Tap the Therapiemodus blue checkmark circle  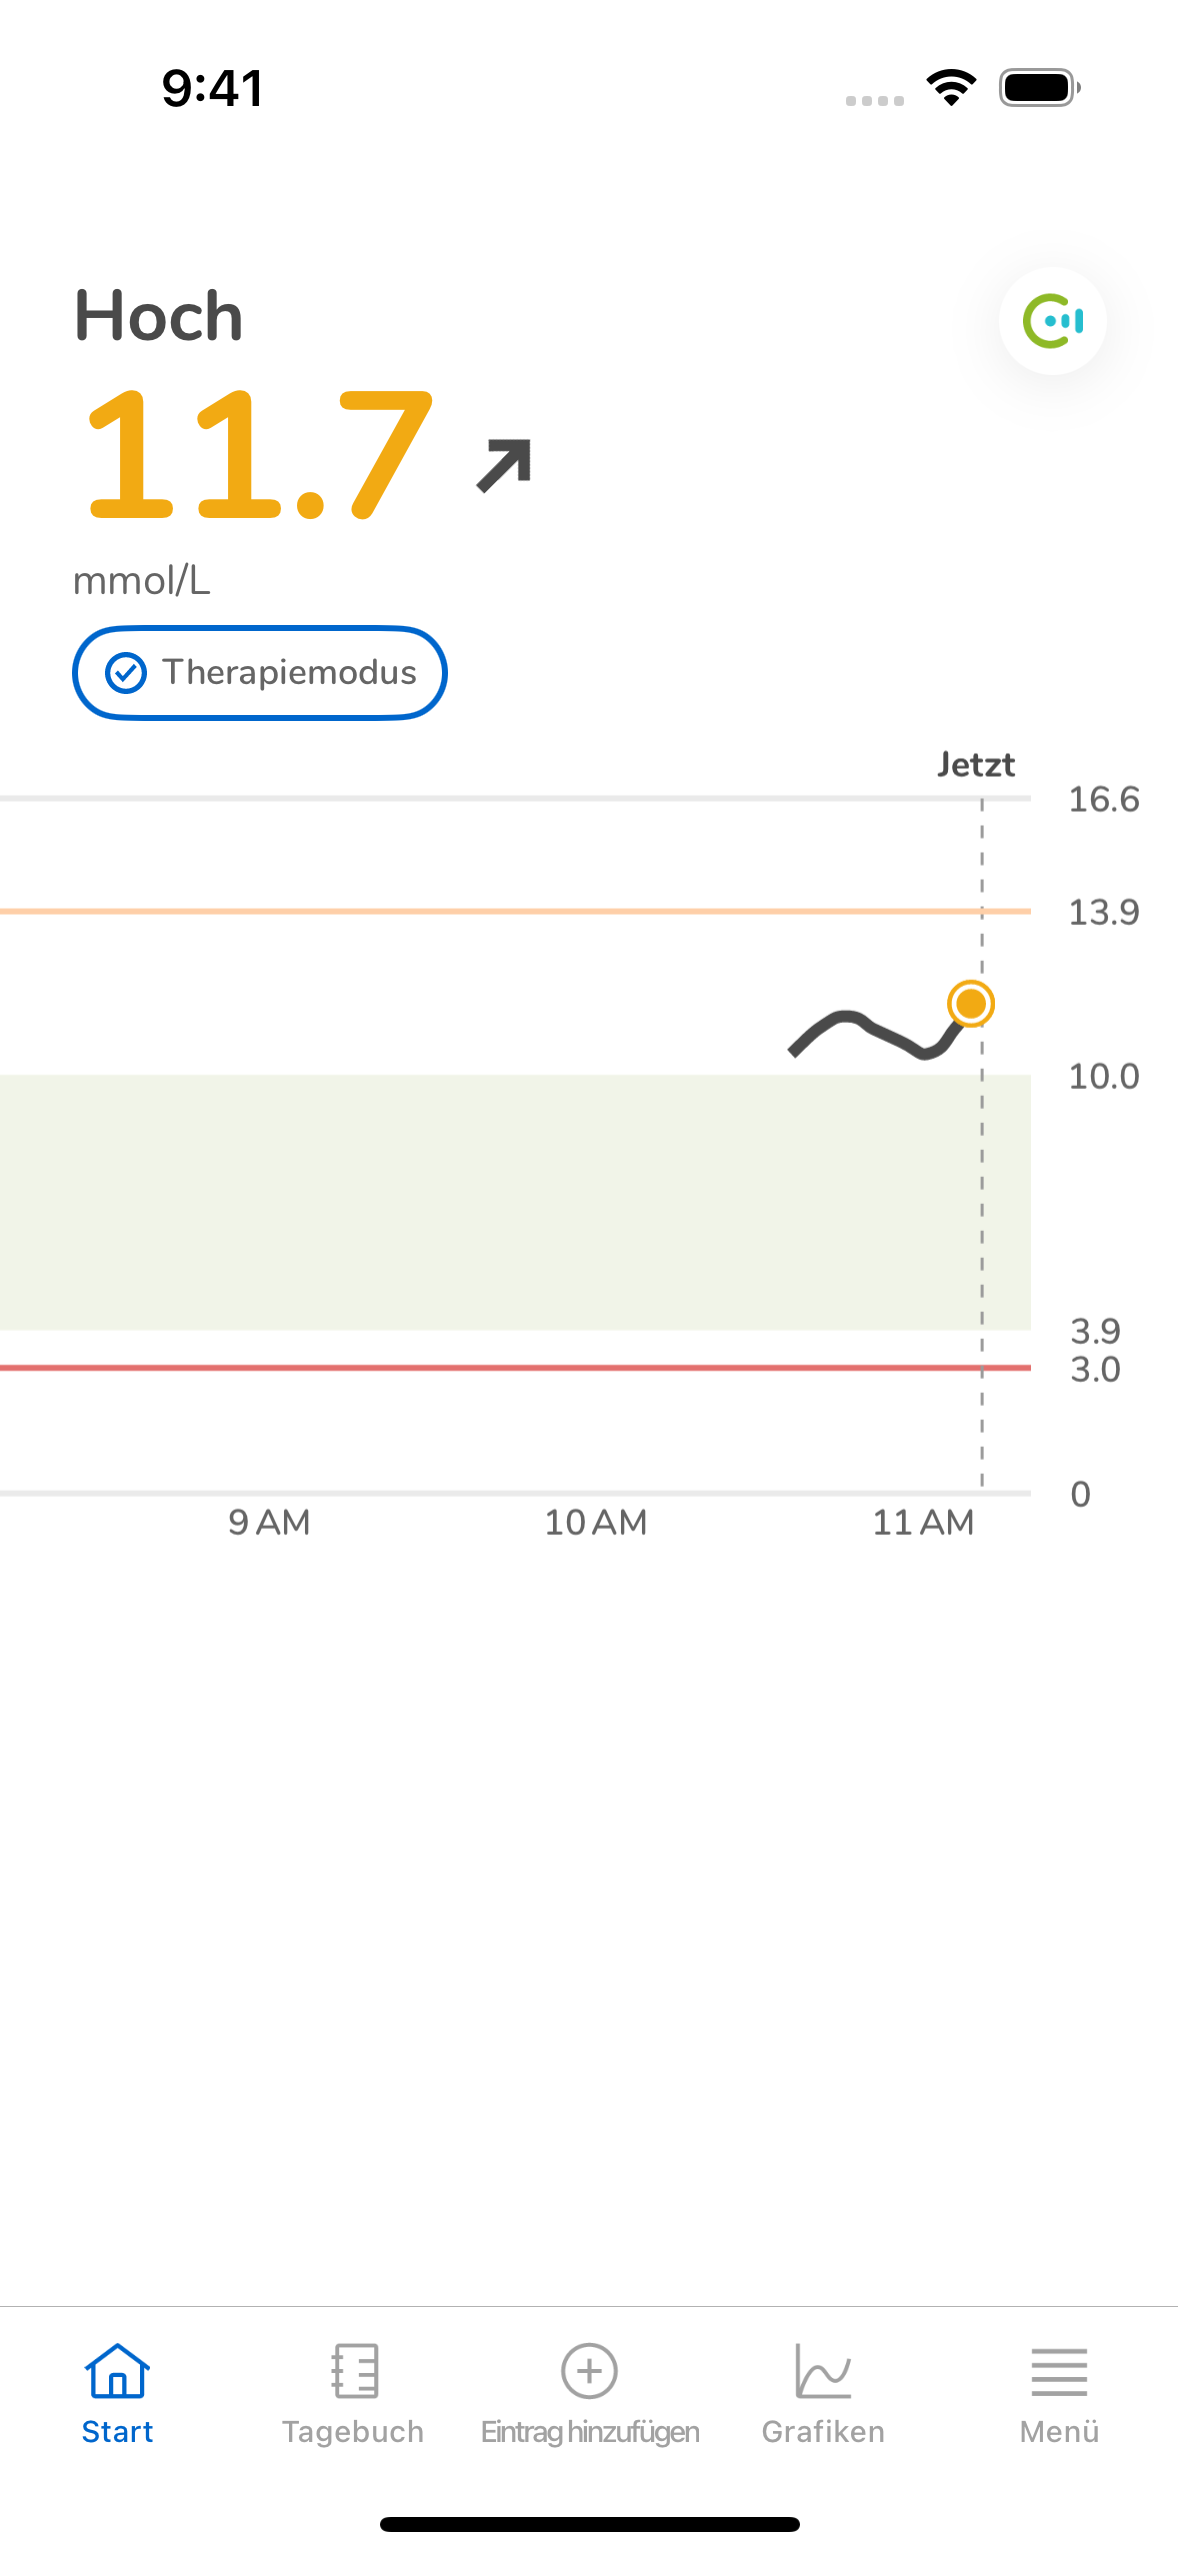pyautogui.click(x=126, y=673)
